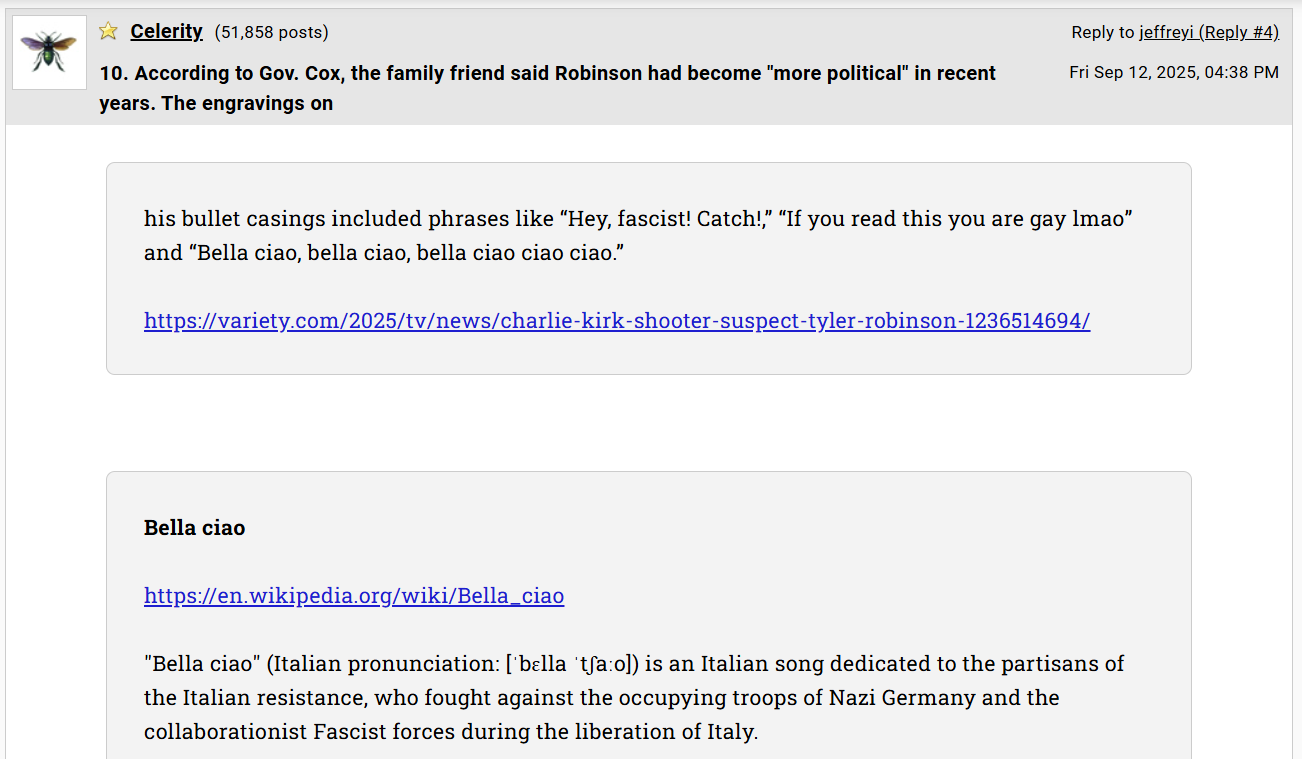The image size is (1302, 759).
Task: Click the IPA pronunciation text in brackets
Action: [572, 663]
